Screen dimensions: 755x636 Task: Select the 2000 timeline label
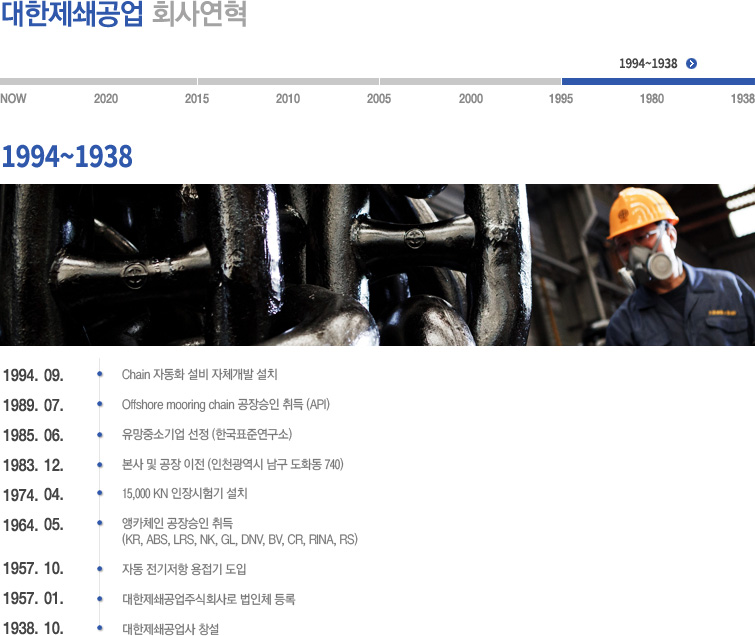tap(471, 99)
